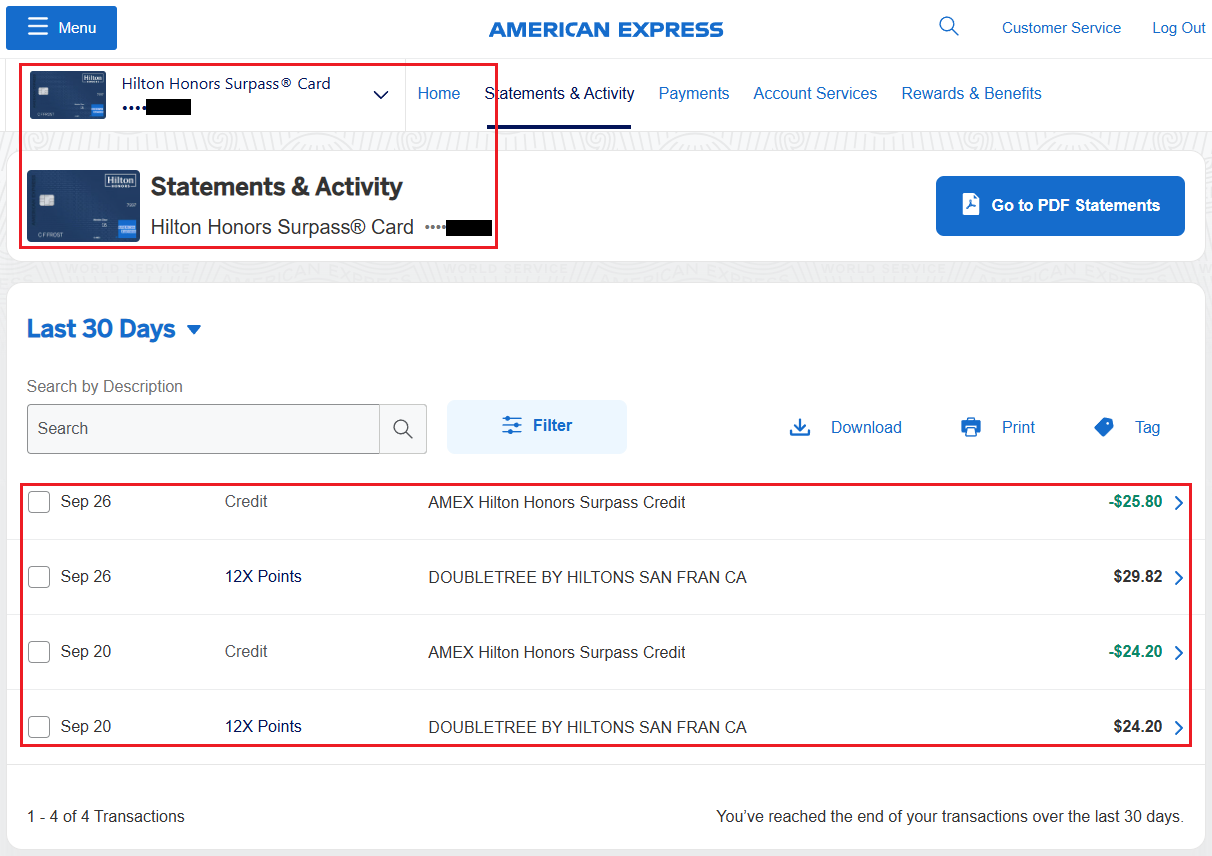Expand the -$24.20 credit transaction row
The width and height of the screenshot is (1212, 856).
[1178, 653]
